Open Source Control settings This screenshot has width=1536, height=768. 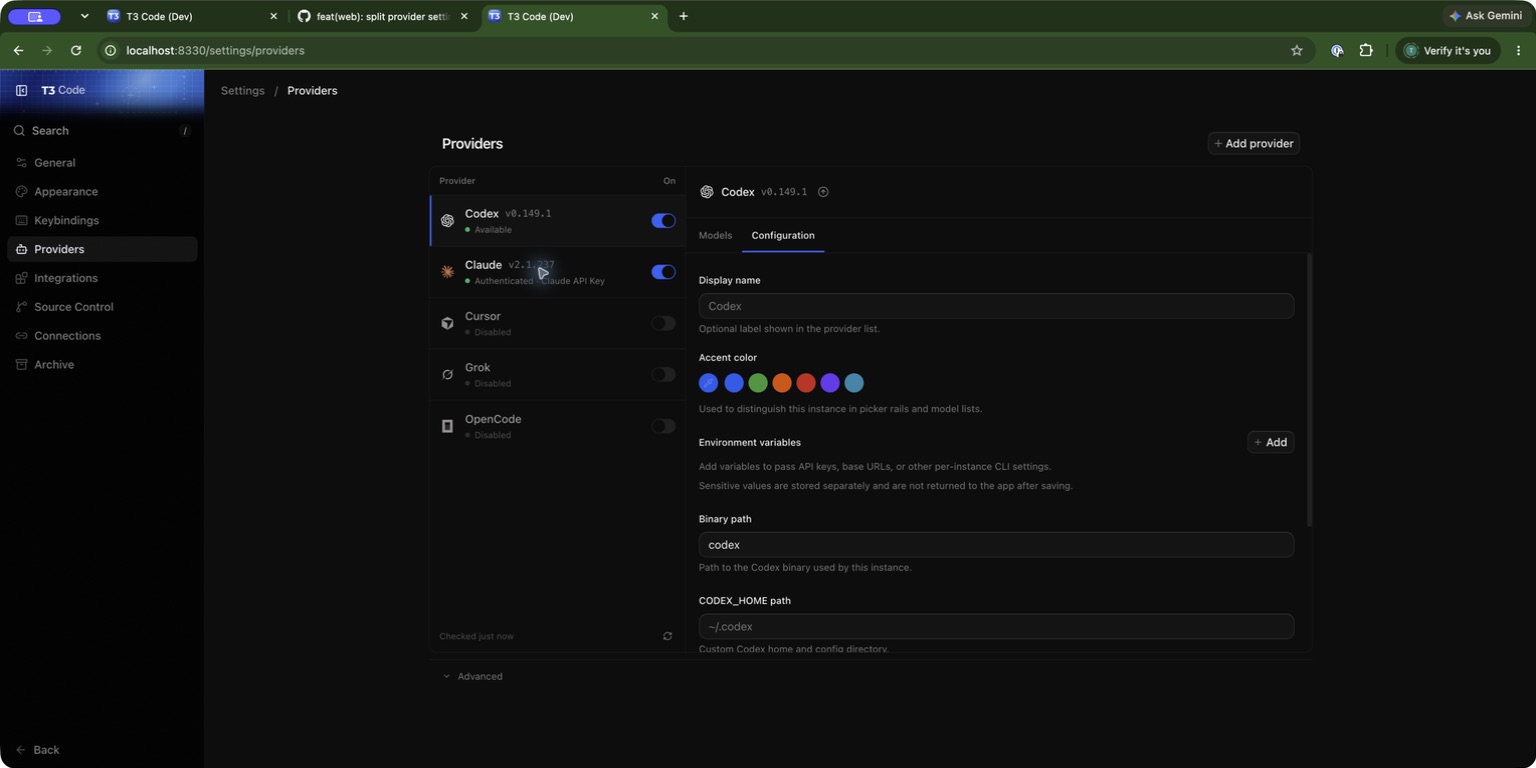coord(102,307)
